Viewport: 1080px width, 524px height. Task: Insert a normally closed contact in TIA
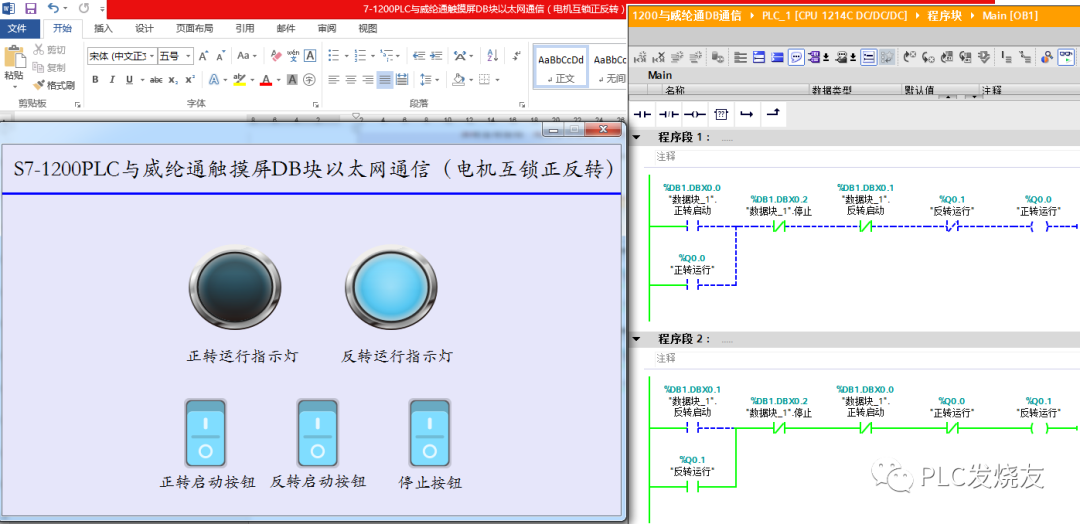(669, 114)
